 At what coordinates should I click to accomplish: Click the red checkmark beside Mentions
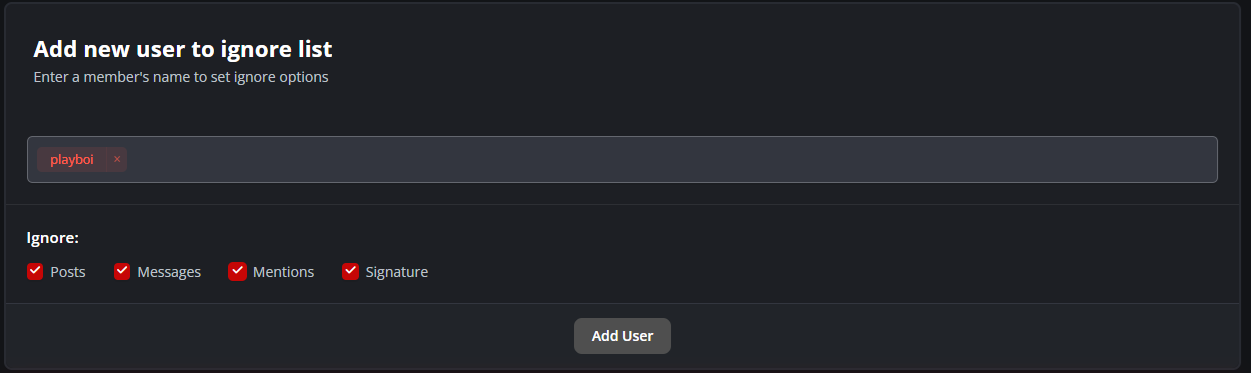[237, 271]
